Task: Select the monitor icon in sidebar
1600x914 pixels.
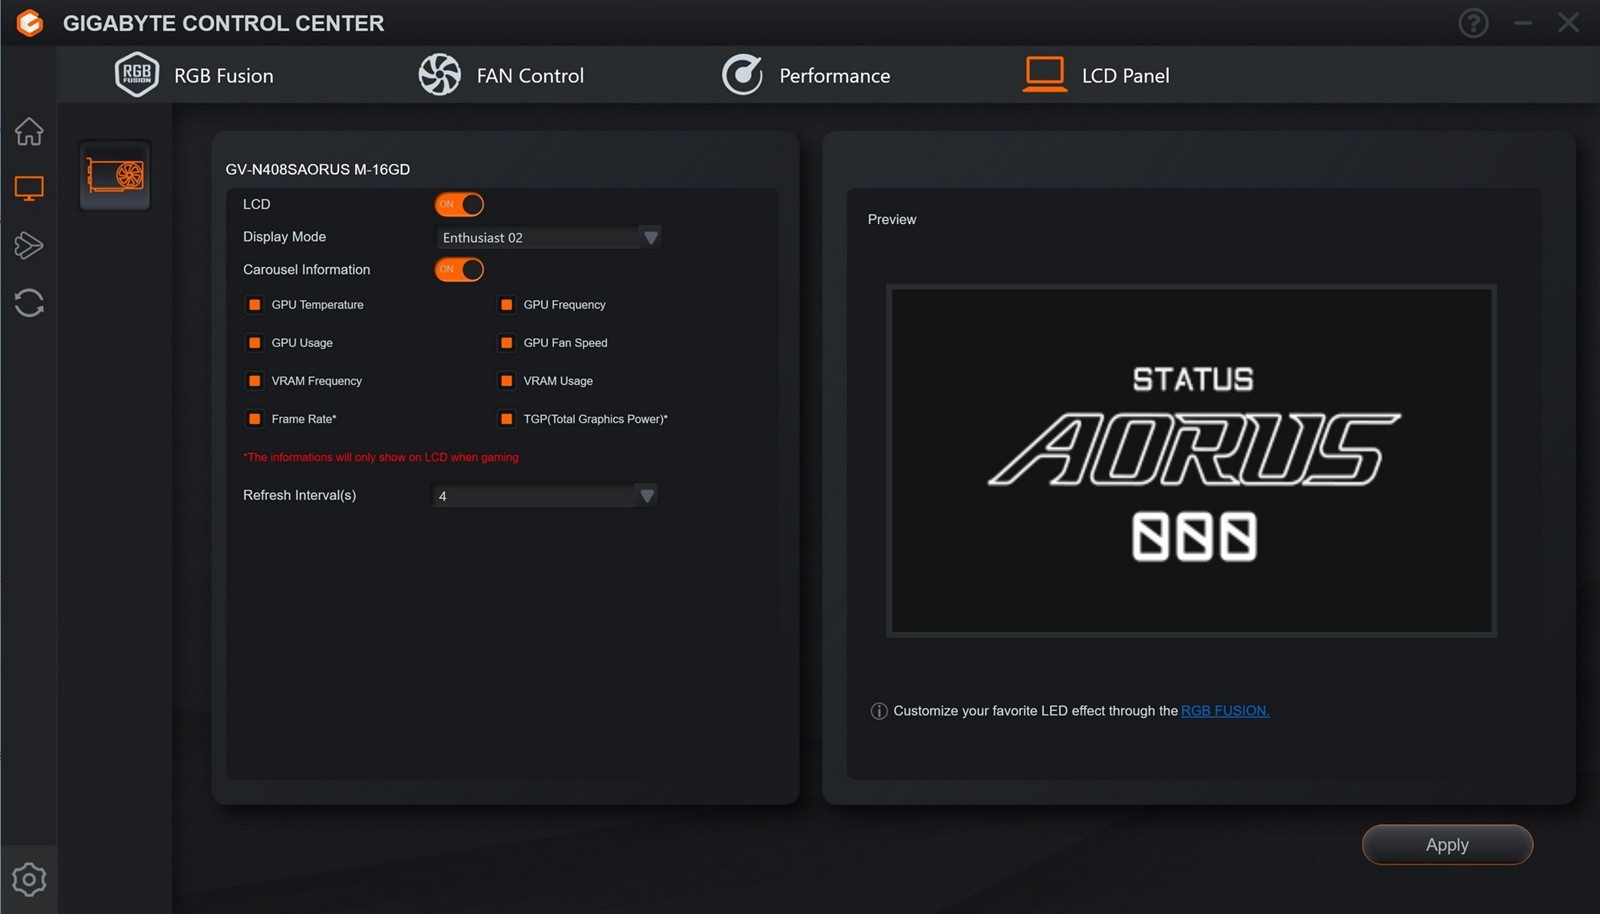Action: click(29, 188)
